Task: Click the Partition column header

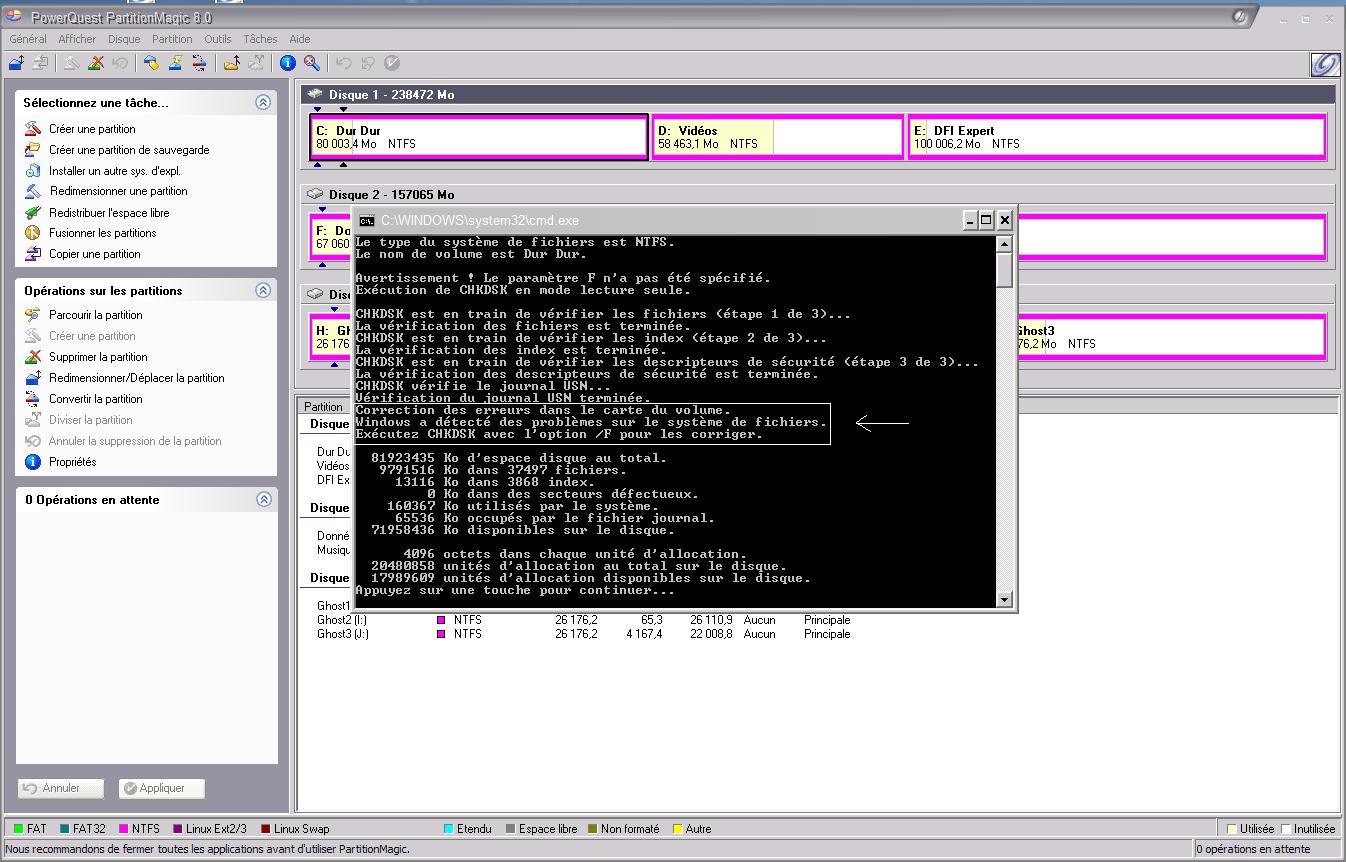Action: [325, 407]
